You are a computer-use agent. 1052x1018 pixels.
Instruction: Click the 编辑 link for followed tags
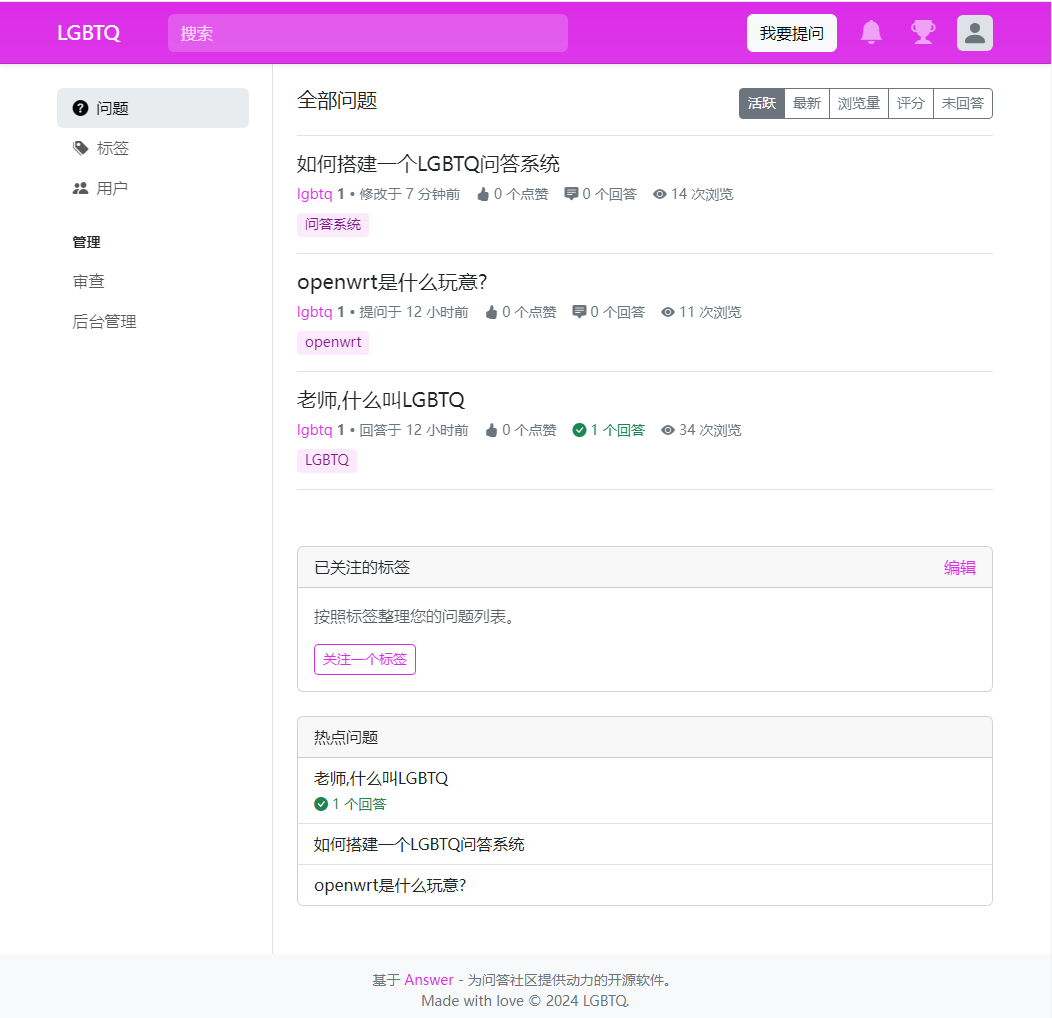pyautogui.click(x=959, y=568)
